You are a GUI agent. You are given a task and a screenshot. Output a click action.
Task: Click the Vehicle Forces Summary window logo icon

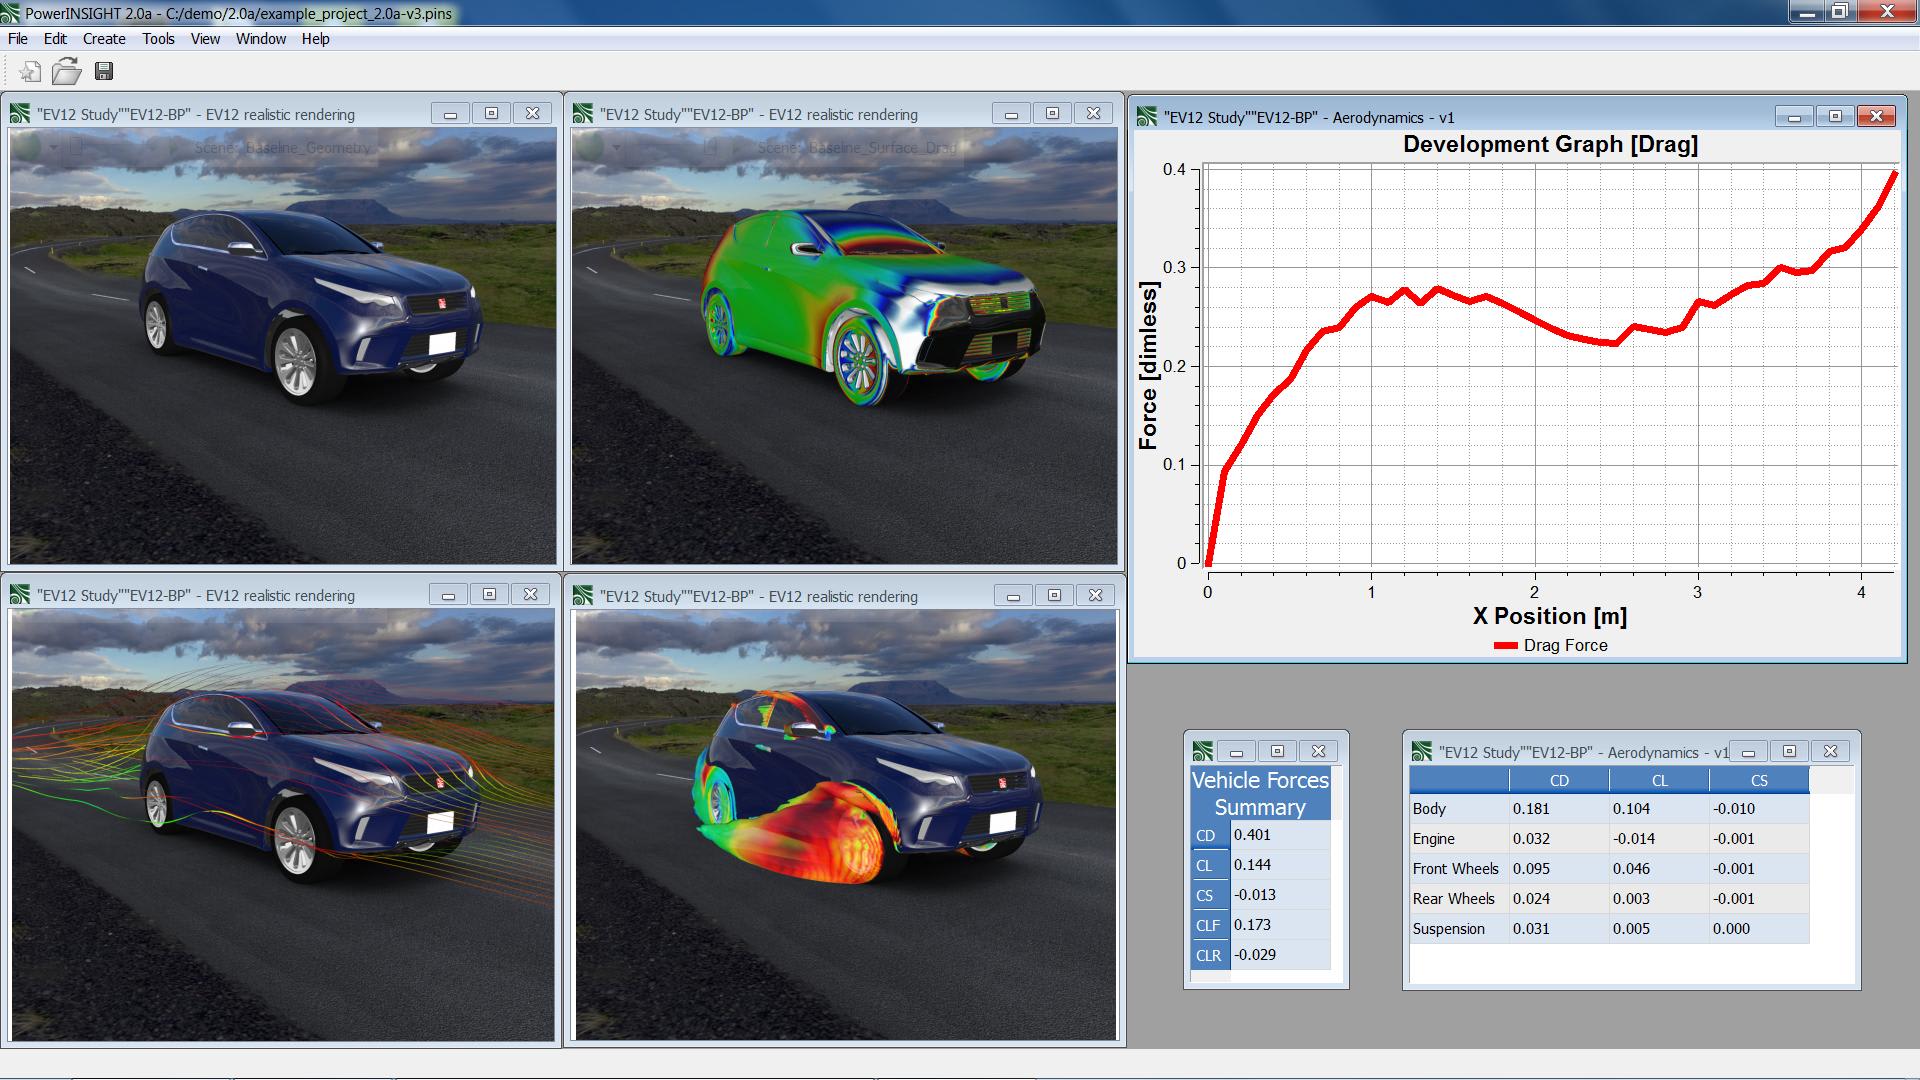(x=1203, y=751)
